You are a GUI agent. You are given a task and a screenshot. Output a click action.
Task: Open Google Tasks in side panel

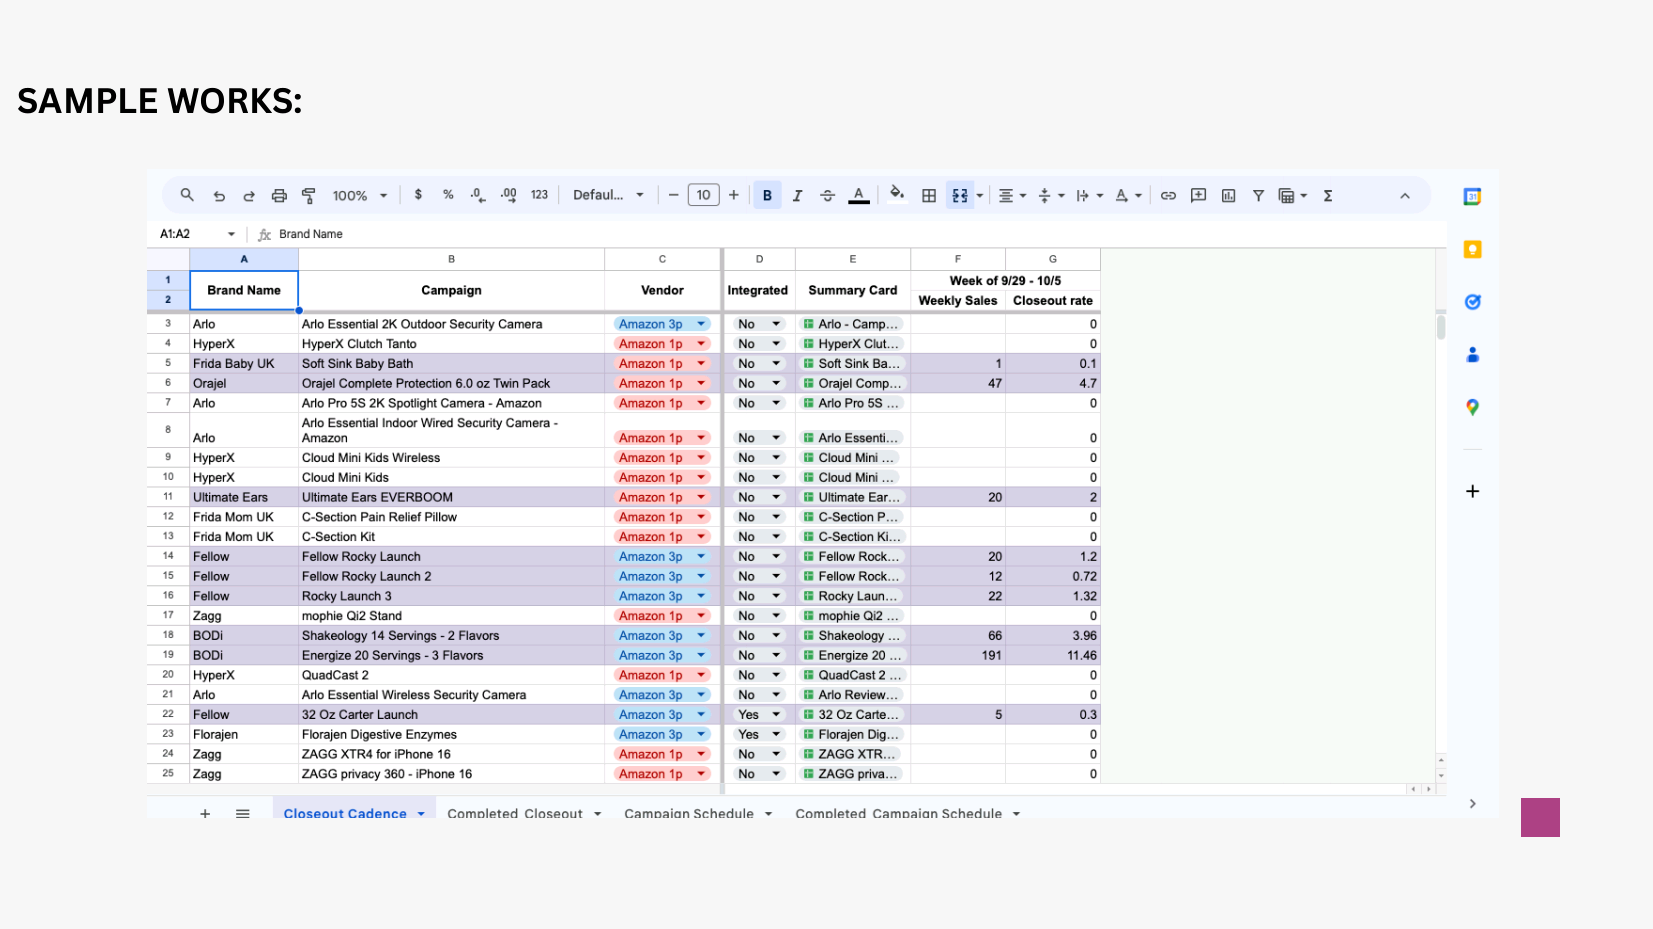coord(1472,302)
